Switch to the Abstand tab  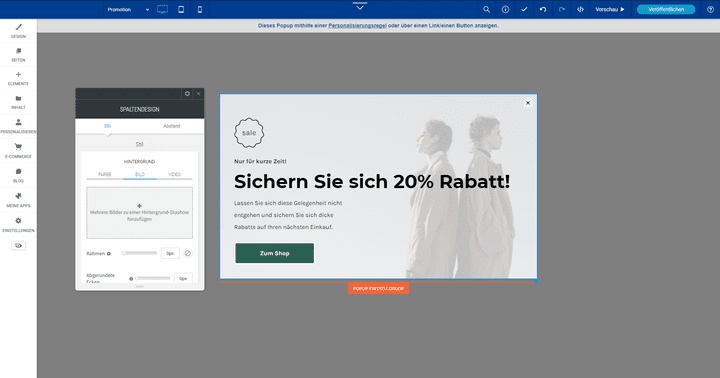click(172, 126)
